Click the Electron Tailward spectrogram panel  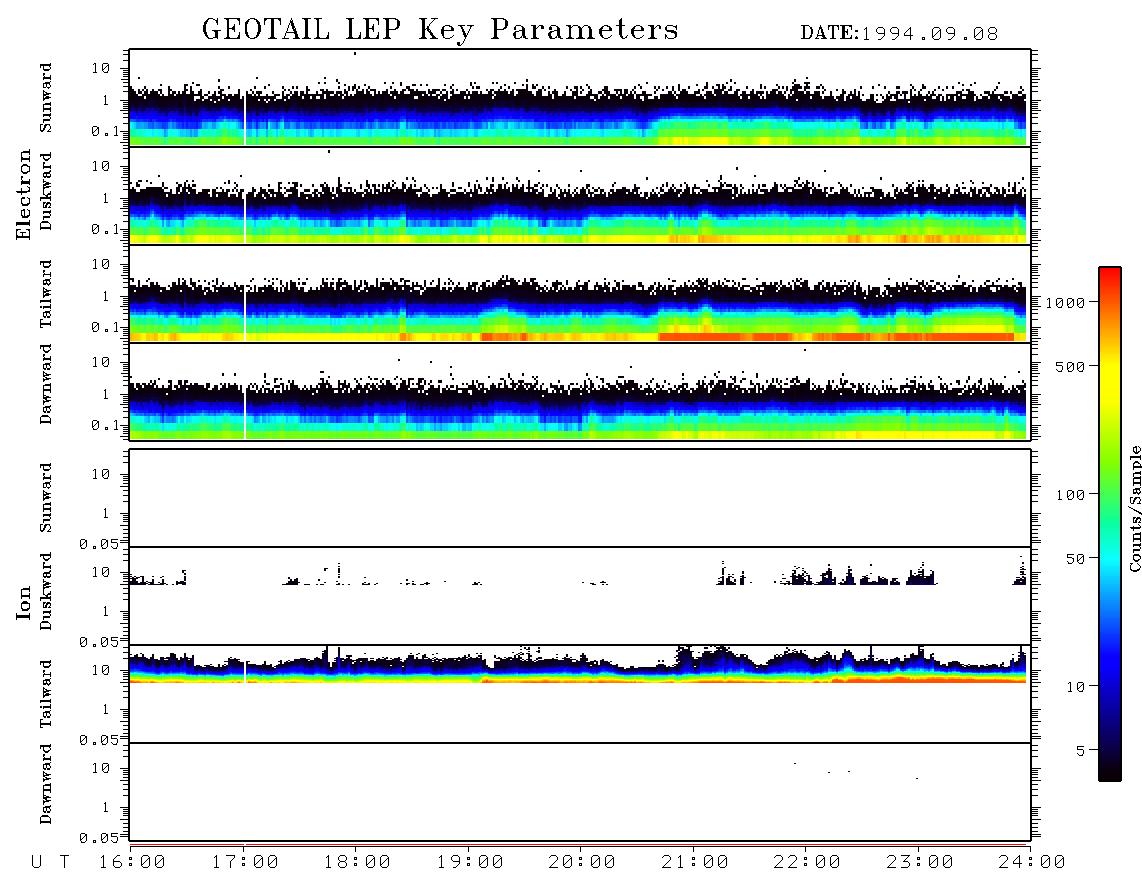(580, 294)
